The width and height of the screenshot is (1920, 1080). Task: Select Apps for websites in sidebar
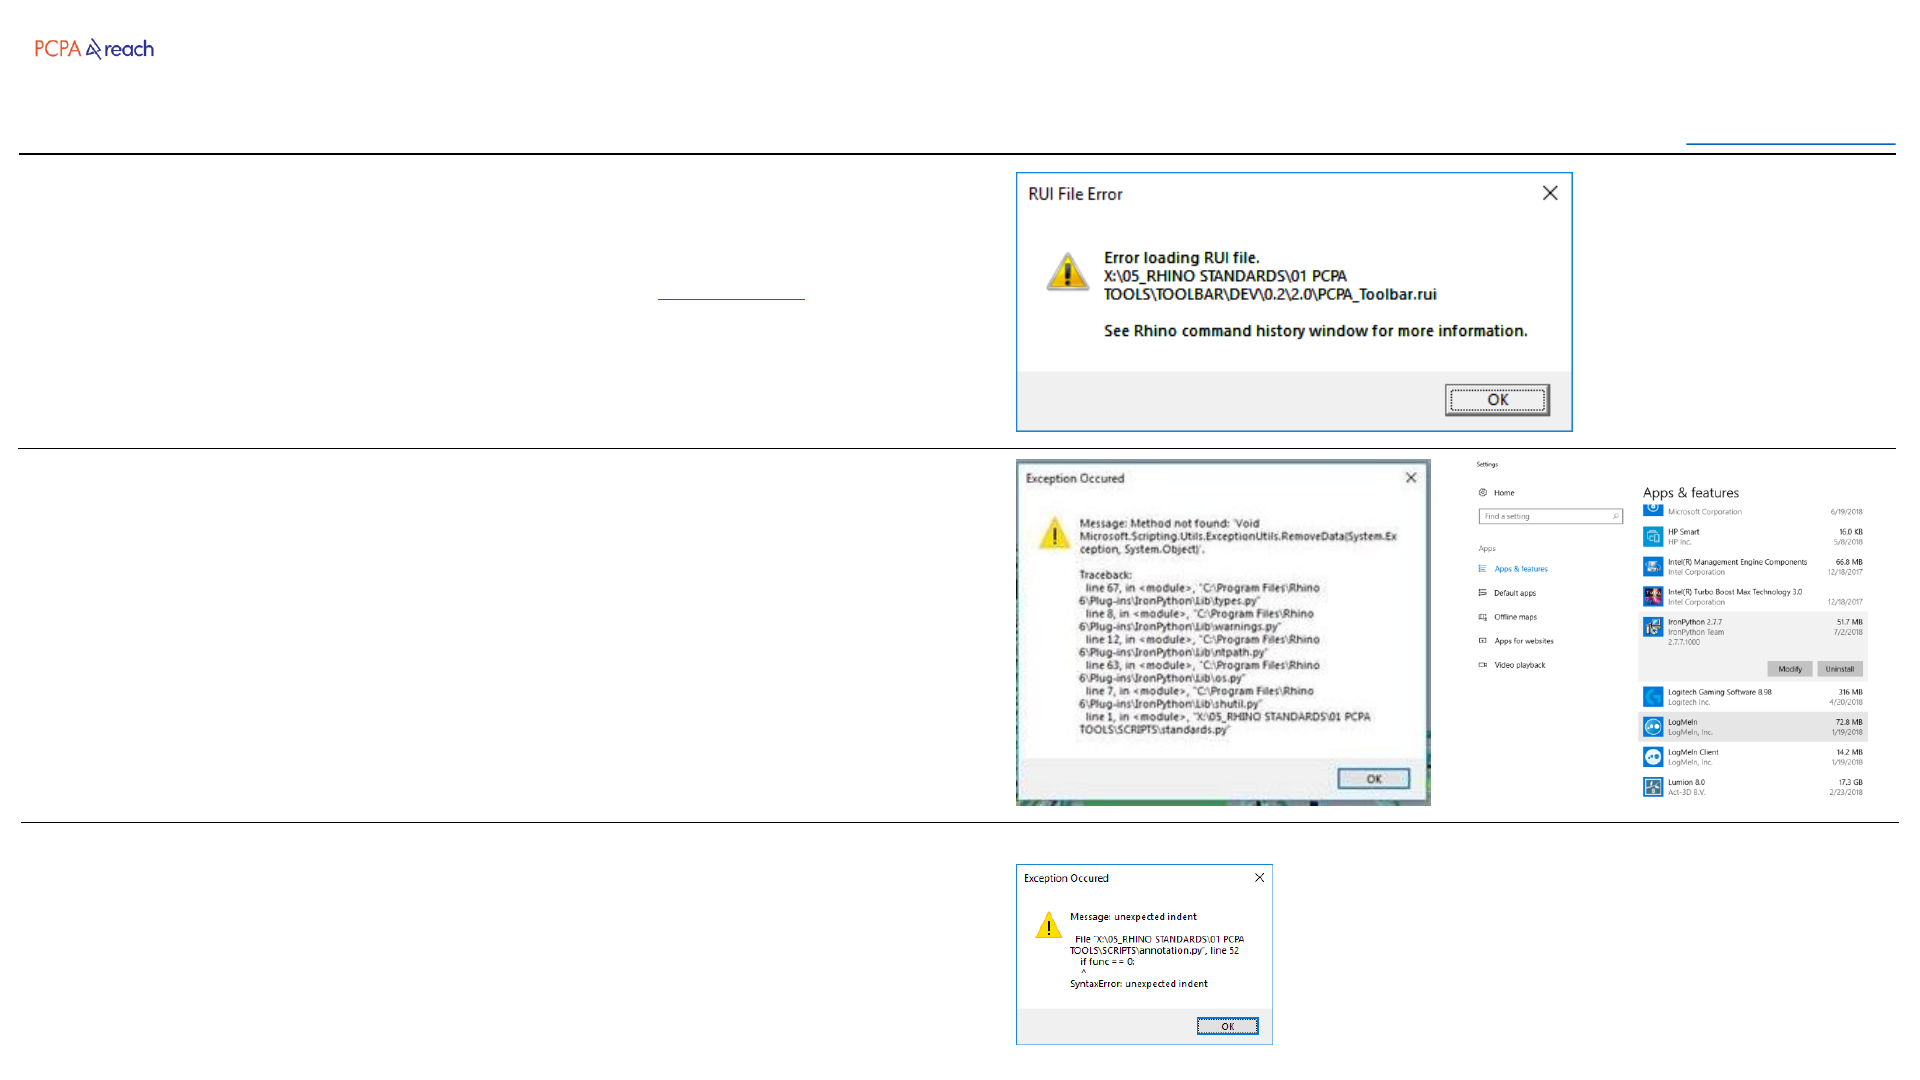(x=1523, y=641)
